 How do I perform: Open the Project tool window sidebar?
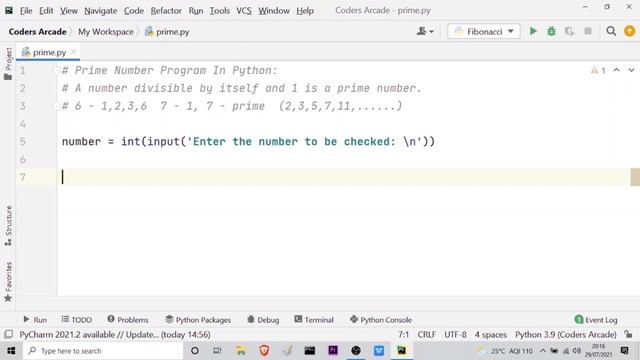[x=8, y=64]
